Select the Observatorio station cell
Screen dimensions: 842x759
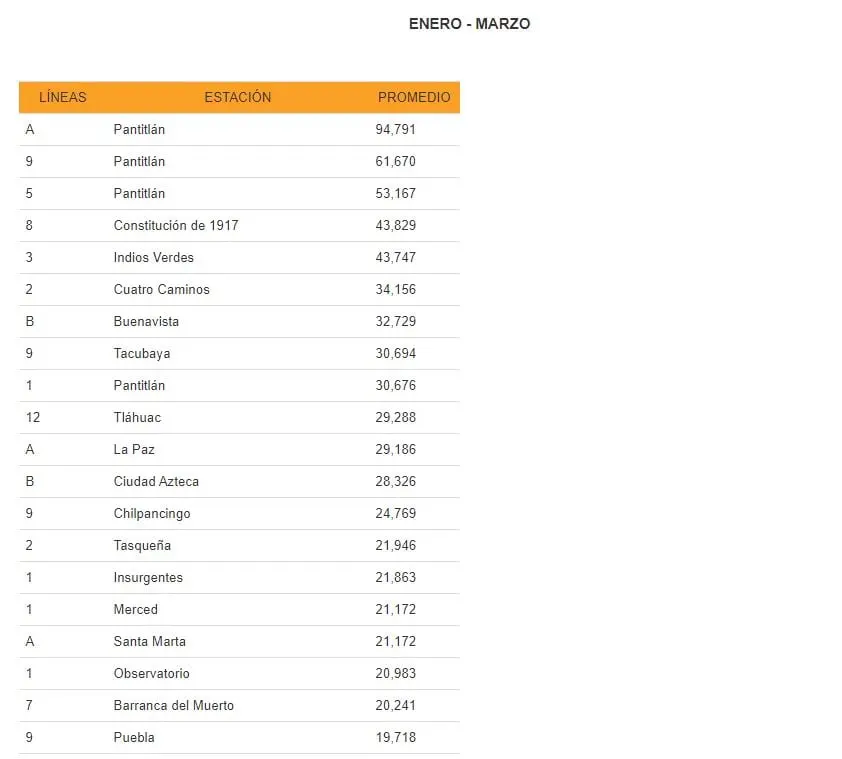(x=151, y=674)
